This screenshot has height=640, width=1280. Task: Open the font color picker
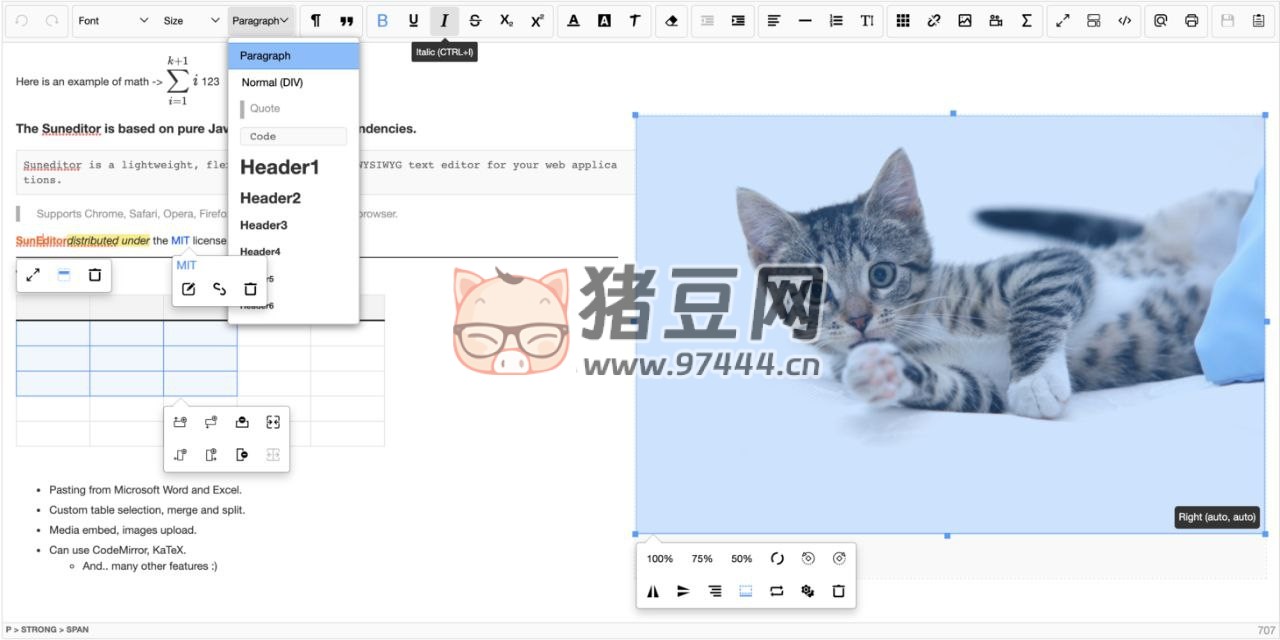coord(573,20)
